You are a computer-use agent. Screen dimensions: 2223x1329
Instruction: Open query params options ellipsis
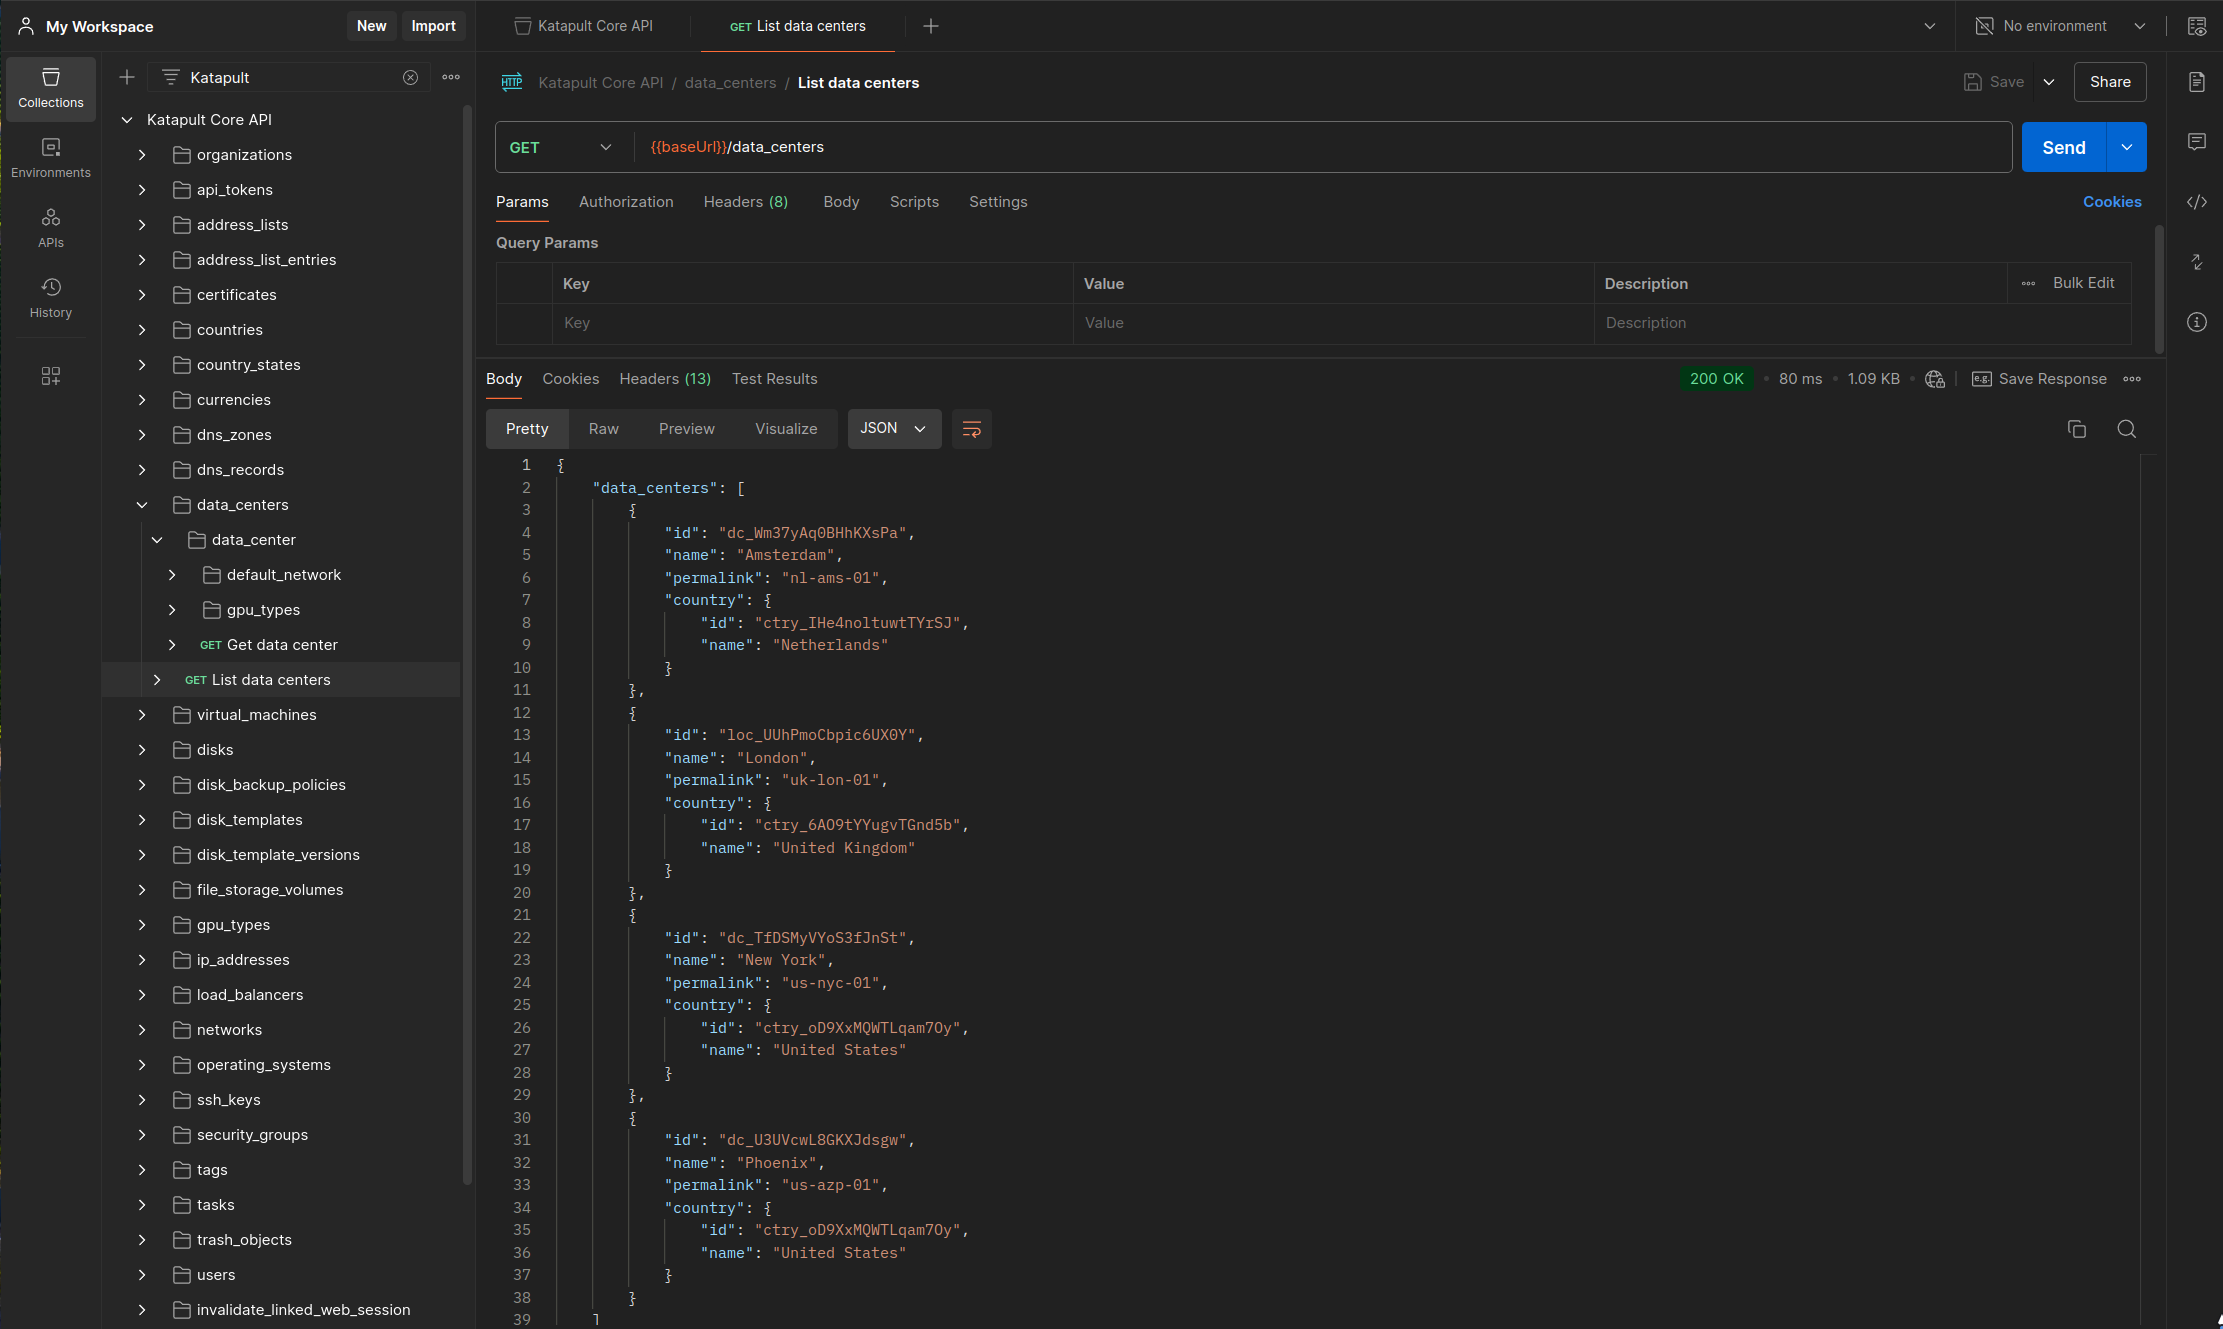[2028, 284]
